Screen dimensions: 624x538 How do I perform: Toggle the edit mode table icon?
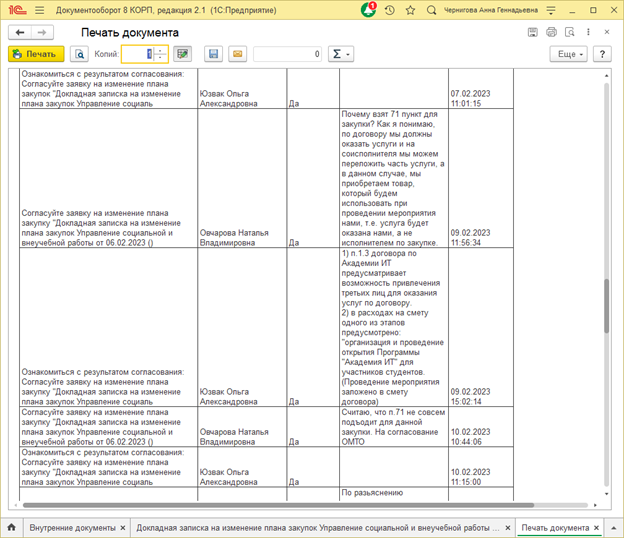tap(182, 54)
